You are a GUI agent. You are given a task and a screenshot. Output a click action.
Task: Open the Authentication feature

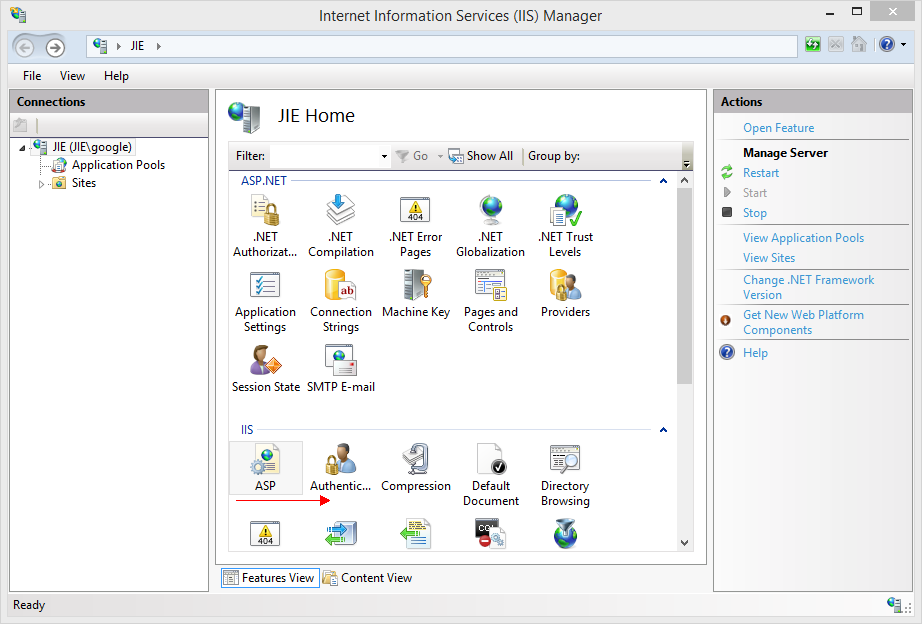coord(340,468)
